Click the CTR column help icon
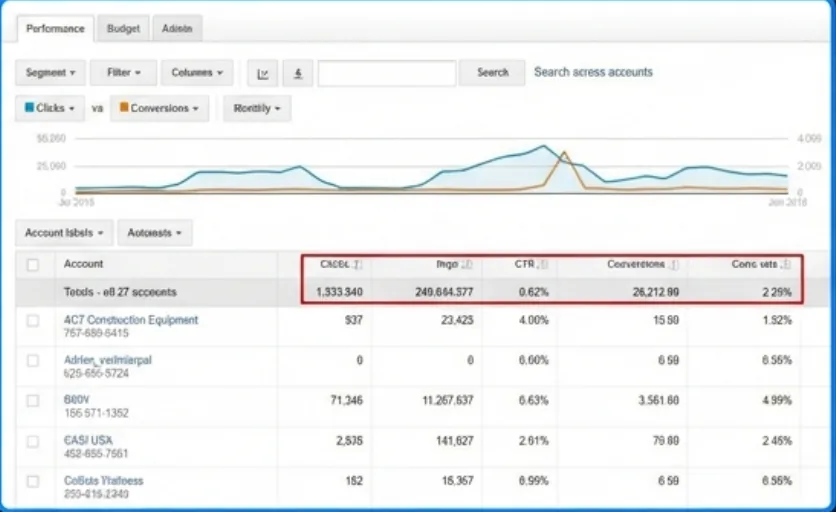This screenshot has height=512, width=836. [x=543, y=265]
